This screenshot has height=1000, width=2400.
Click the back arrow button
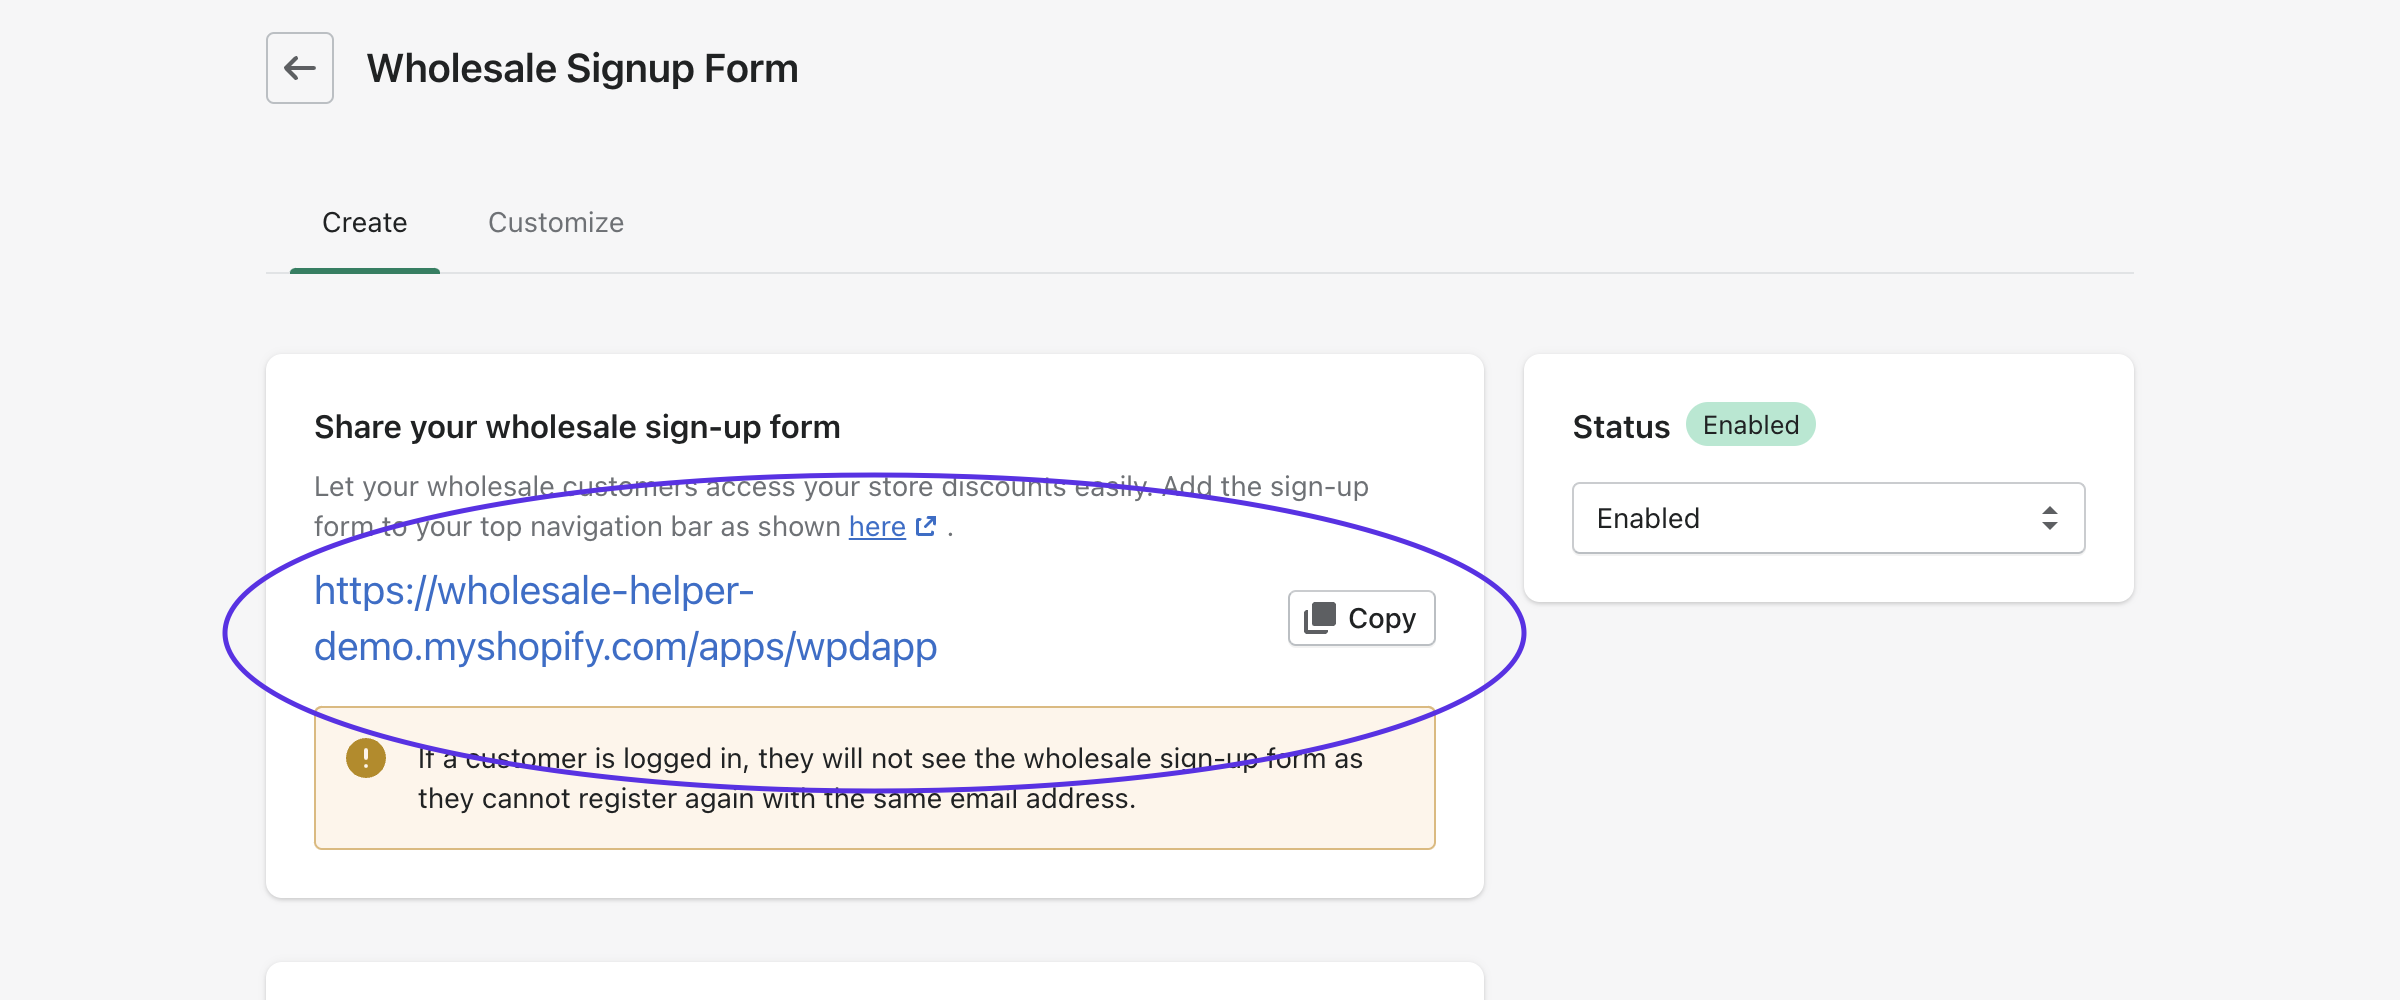point(299,68)
